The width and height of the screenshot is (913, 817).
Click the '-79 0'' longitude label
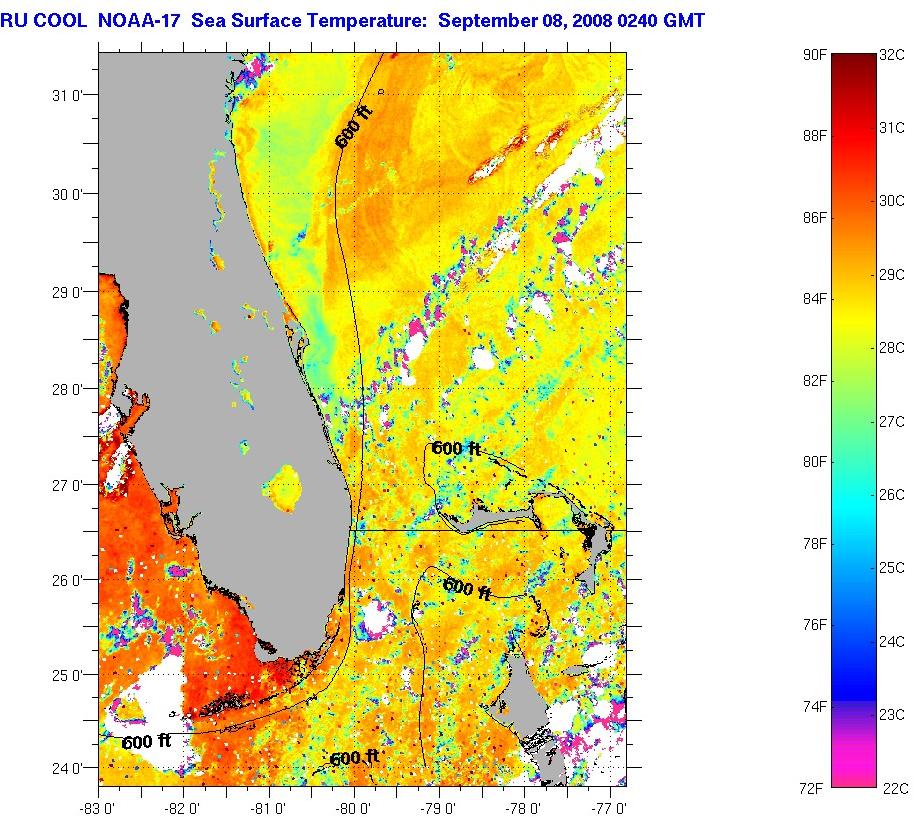click(x=438, y=808)
